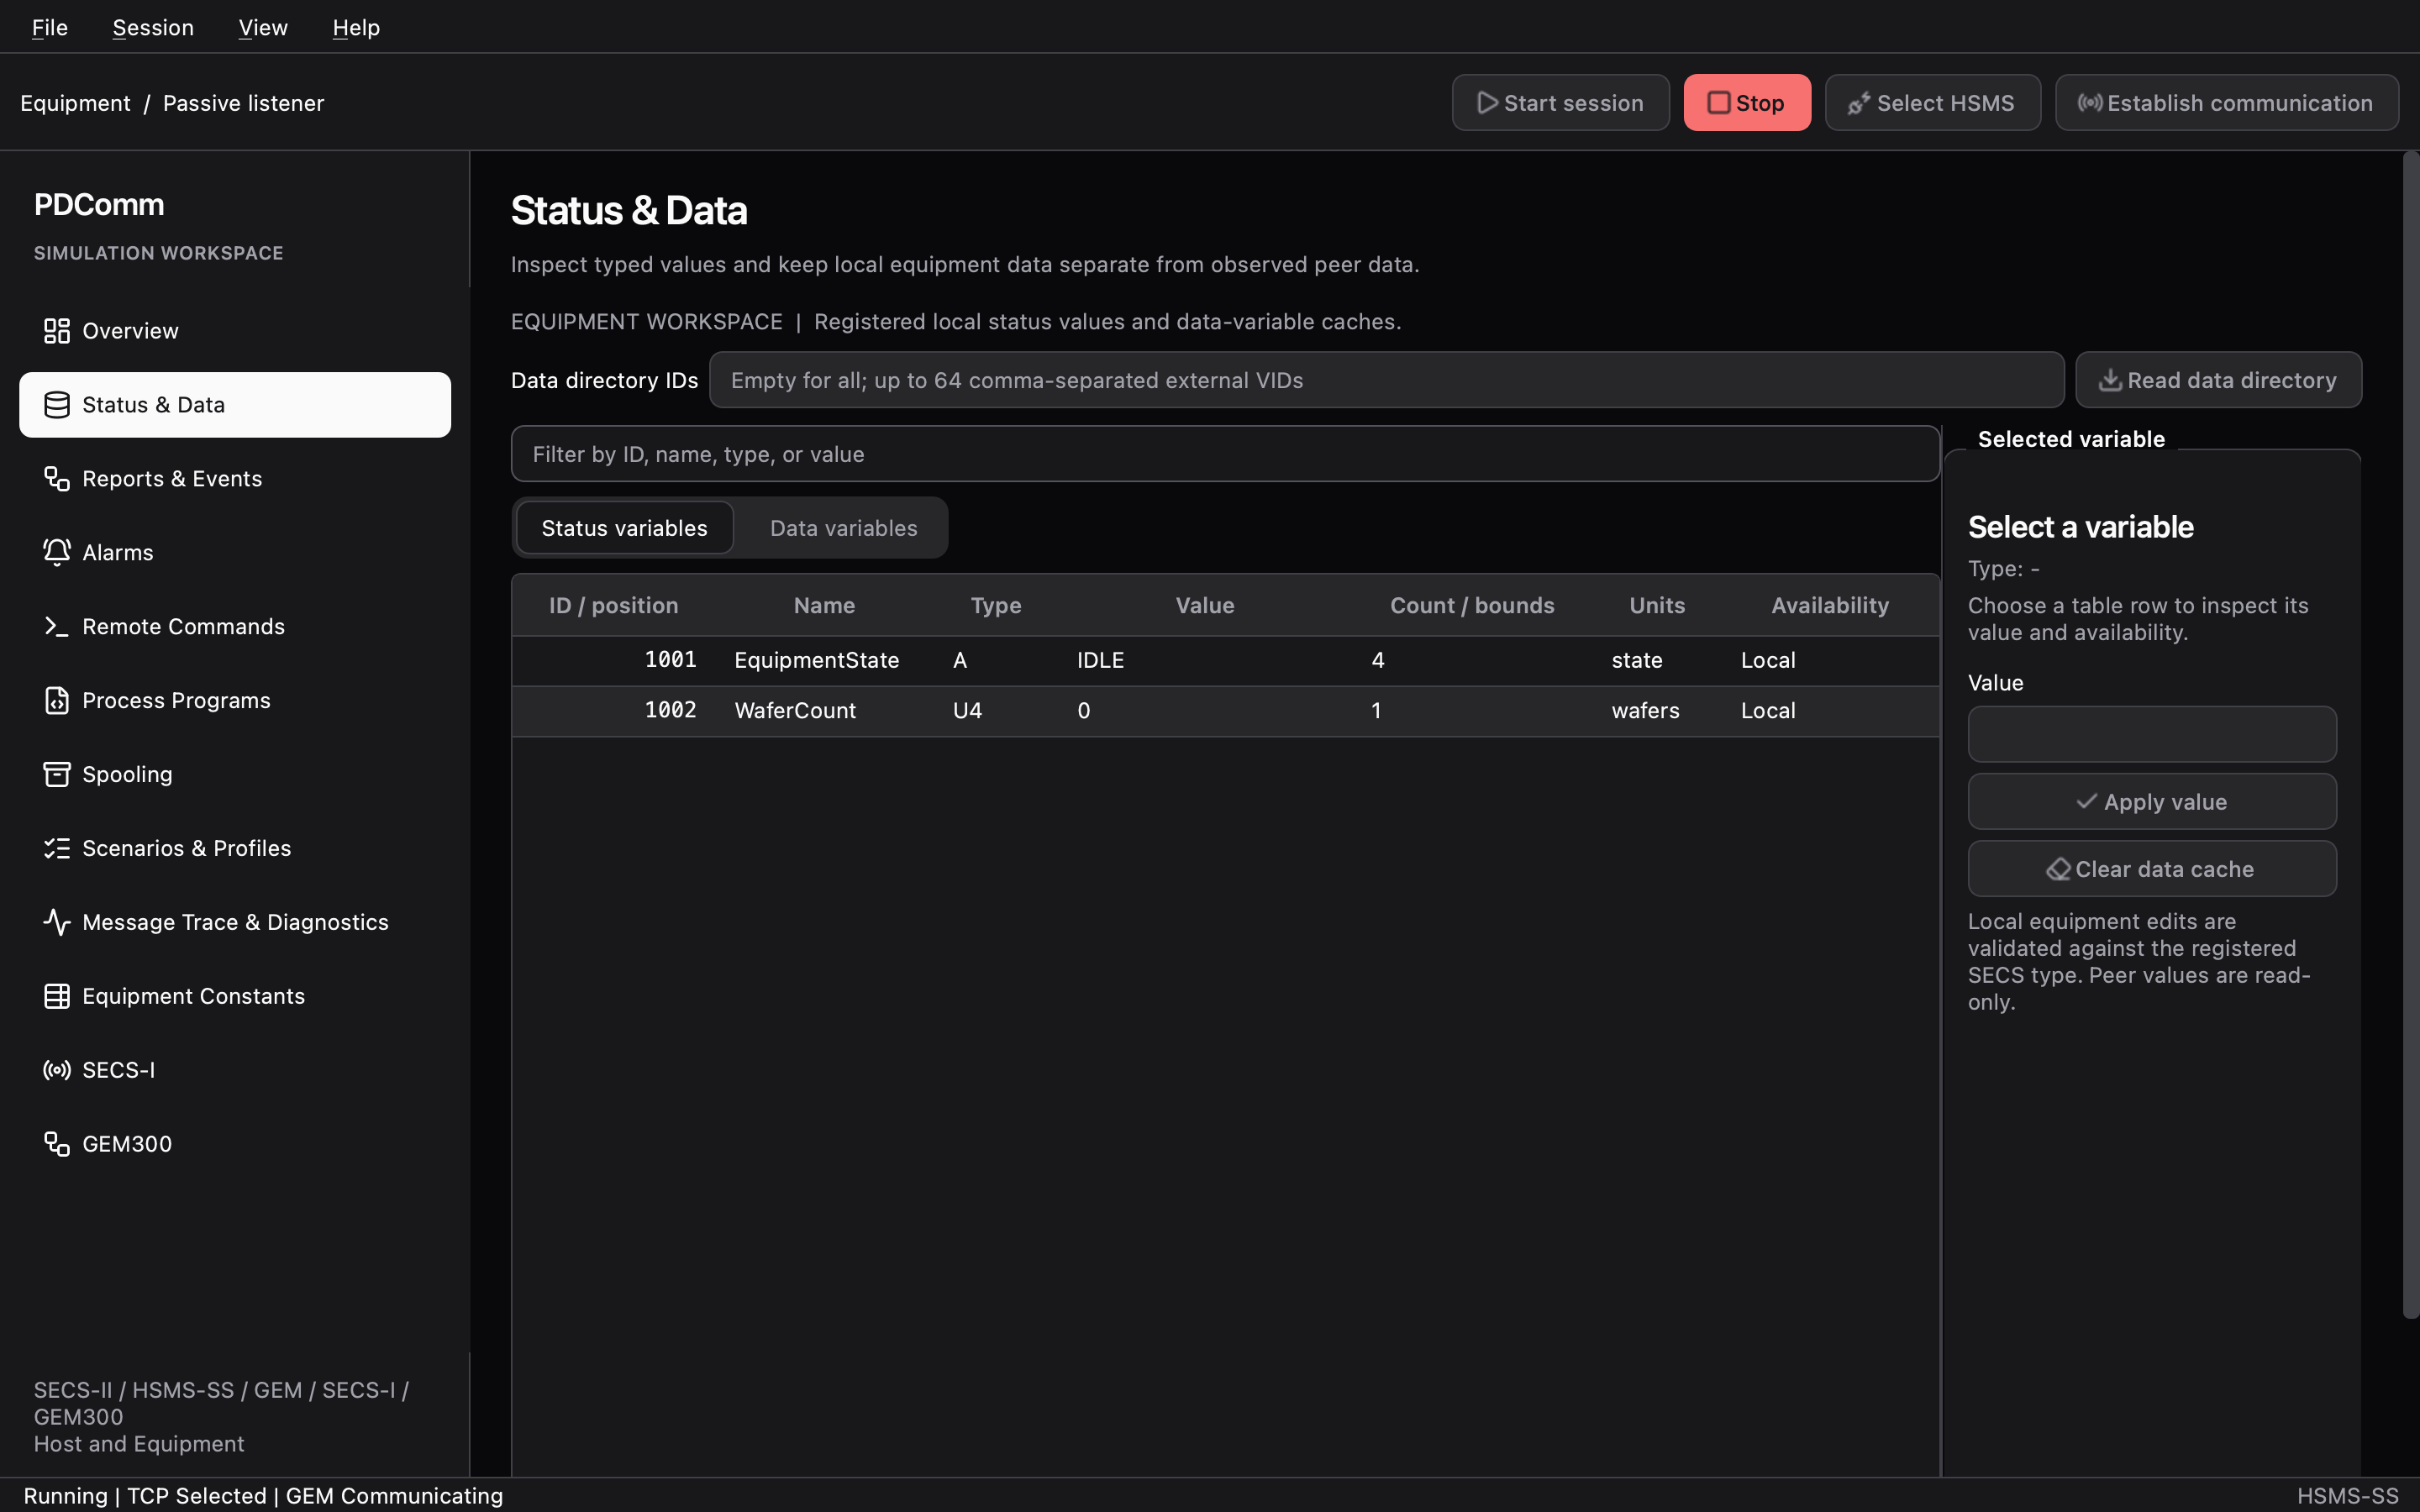Image resolution: width=2420 pixels, height=1512 pixels.
Task: Click the eraser icon on Clear data cache
Action: point(2058,870)
